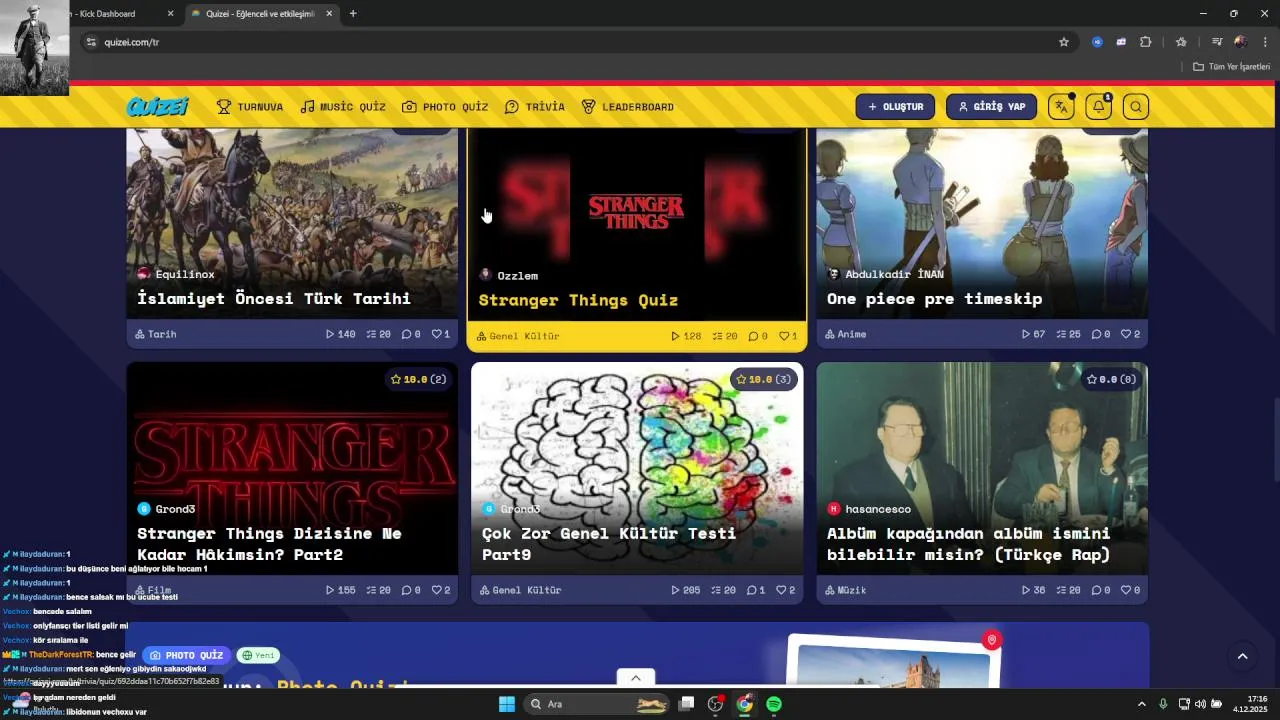Screen dimensions: 1280x720
Task: Open the site language translation icon
Action: pyautogui.click(x=1061, y=107)
